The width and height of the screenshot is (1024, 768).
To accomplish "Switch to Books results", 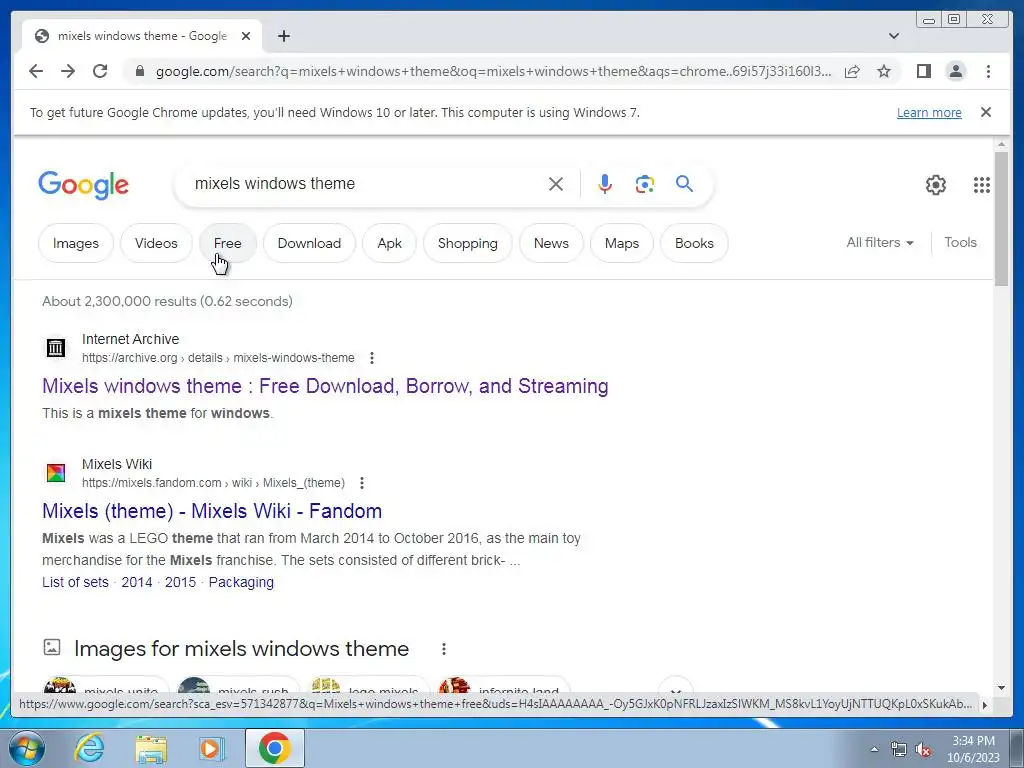I will (694, 243).
